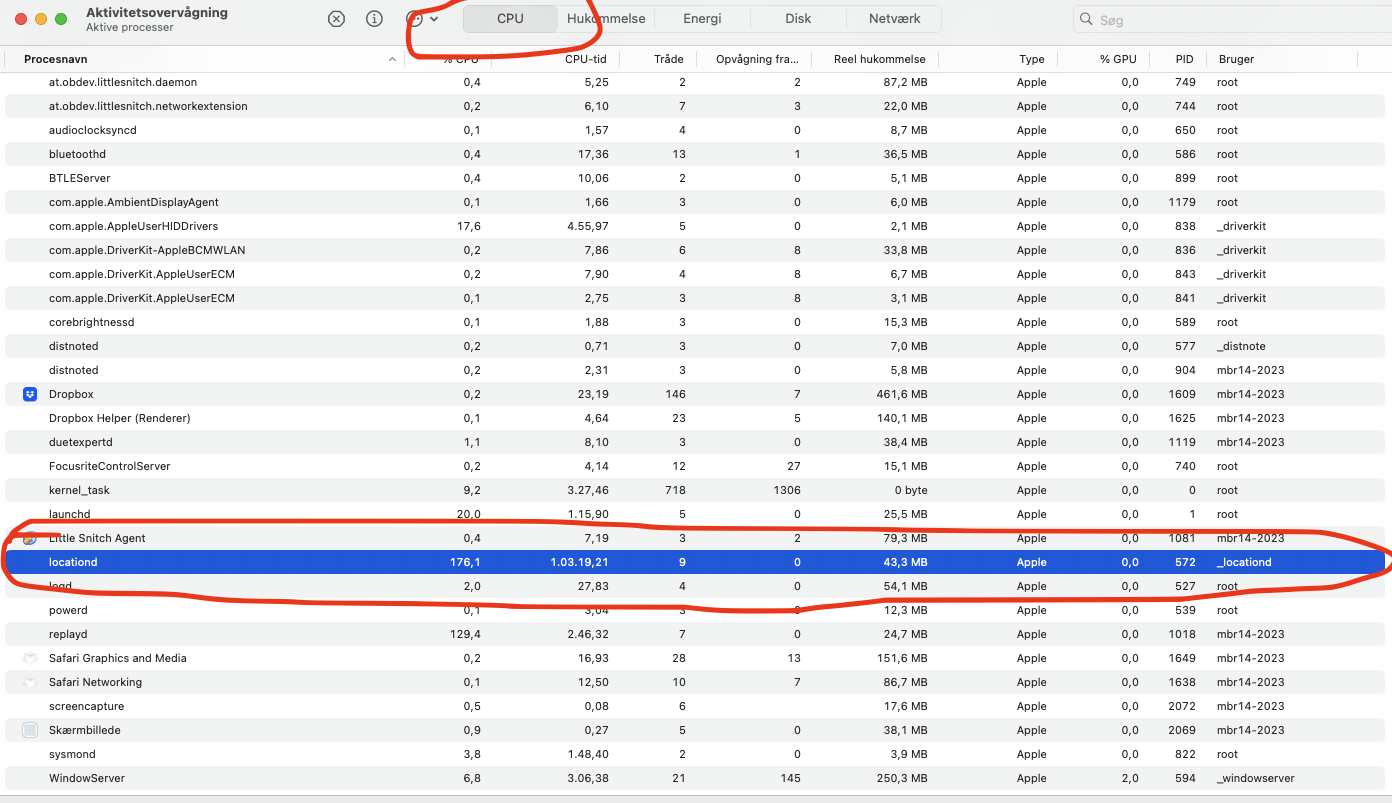Click the Aktivitetsovervågning window title

tap(157, 13)
